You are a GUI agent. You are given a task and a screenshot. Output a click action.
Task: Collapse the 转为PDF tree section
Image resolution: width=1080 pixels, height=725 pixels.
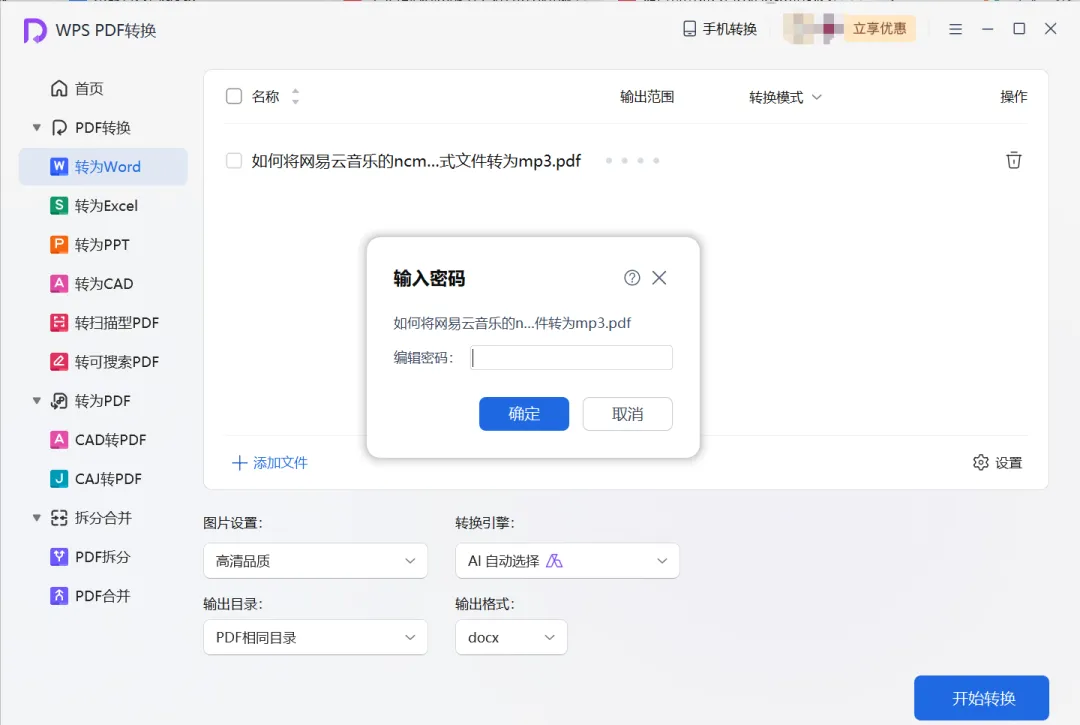point(37,401)
